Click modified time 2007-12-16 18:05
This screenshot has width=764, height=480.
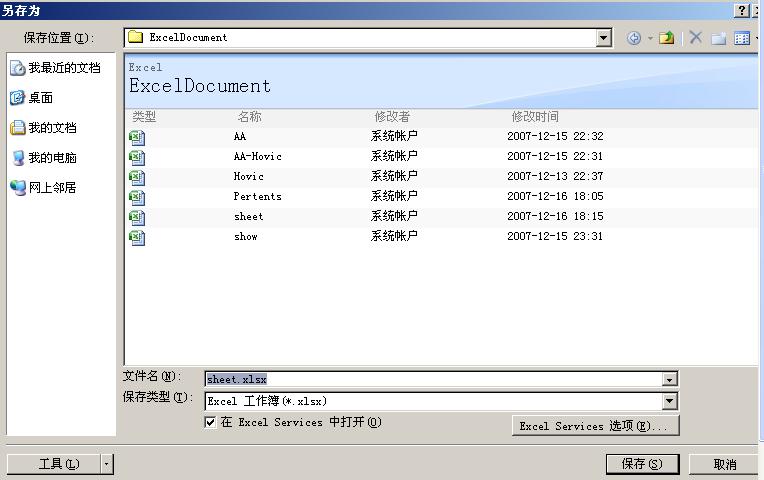tap(555, 196)
